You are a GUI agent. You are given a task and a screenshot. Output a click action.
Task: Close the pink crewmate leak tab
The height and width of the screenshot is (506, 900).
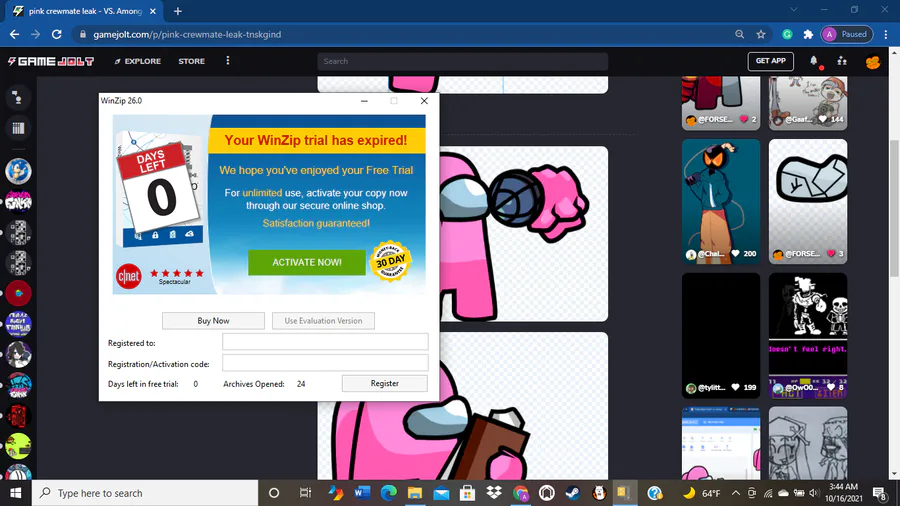click(x=153, y=11)
